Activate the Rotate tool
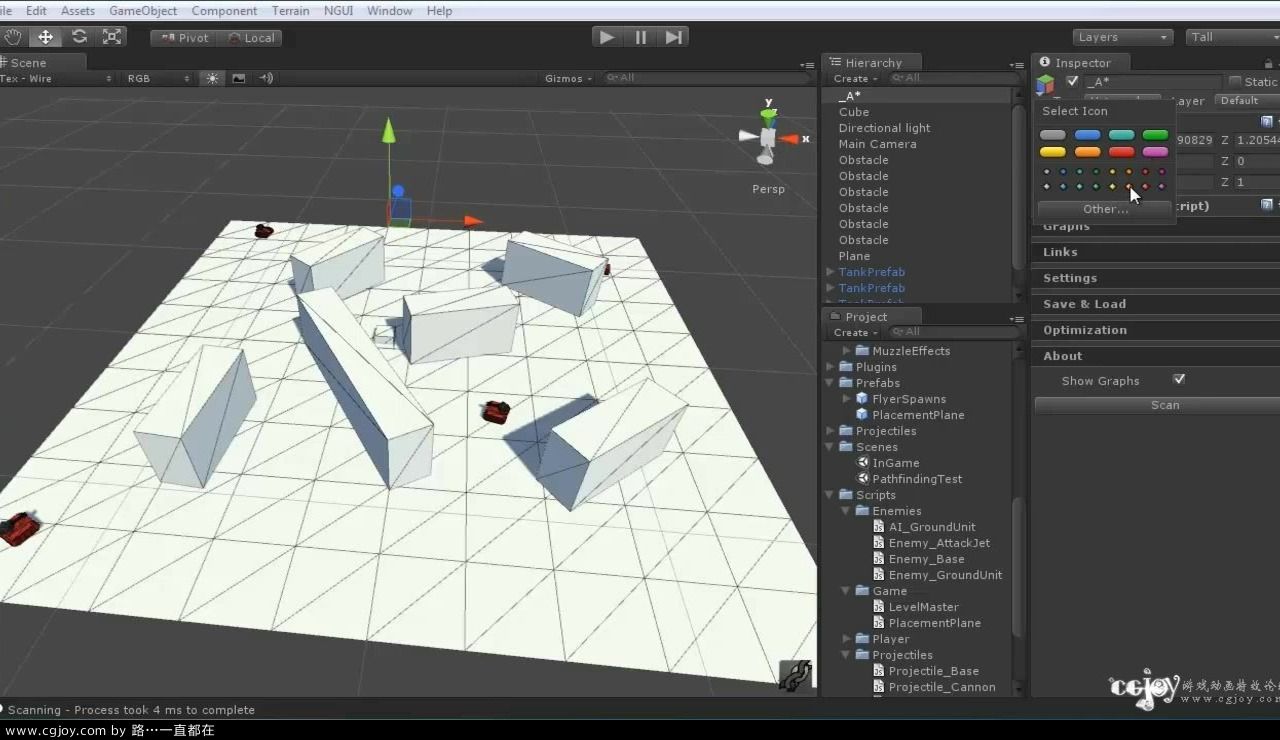This screenshot has height=740, width=1280. (79, 37)
